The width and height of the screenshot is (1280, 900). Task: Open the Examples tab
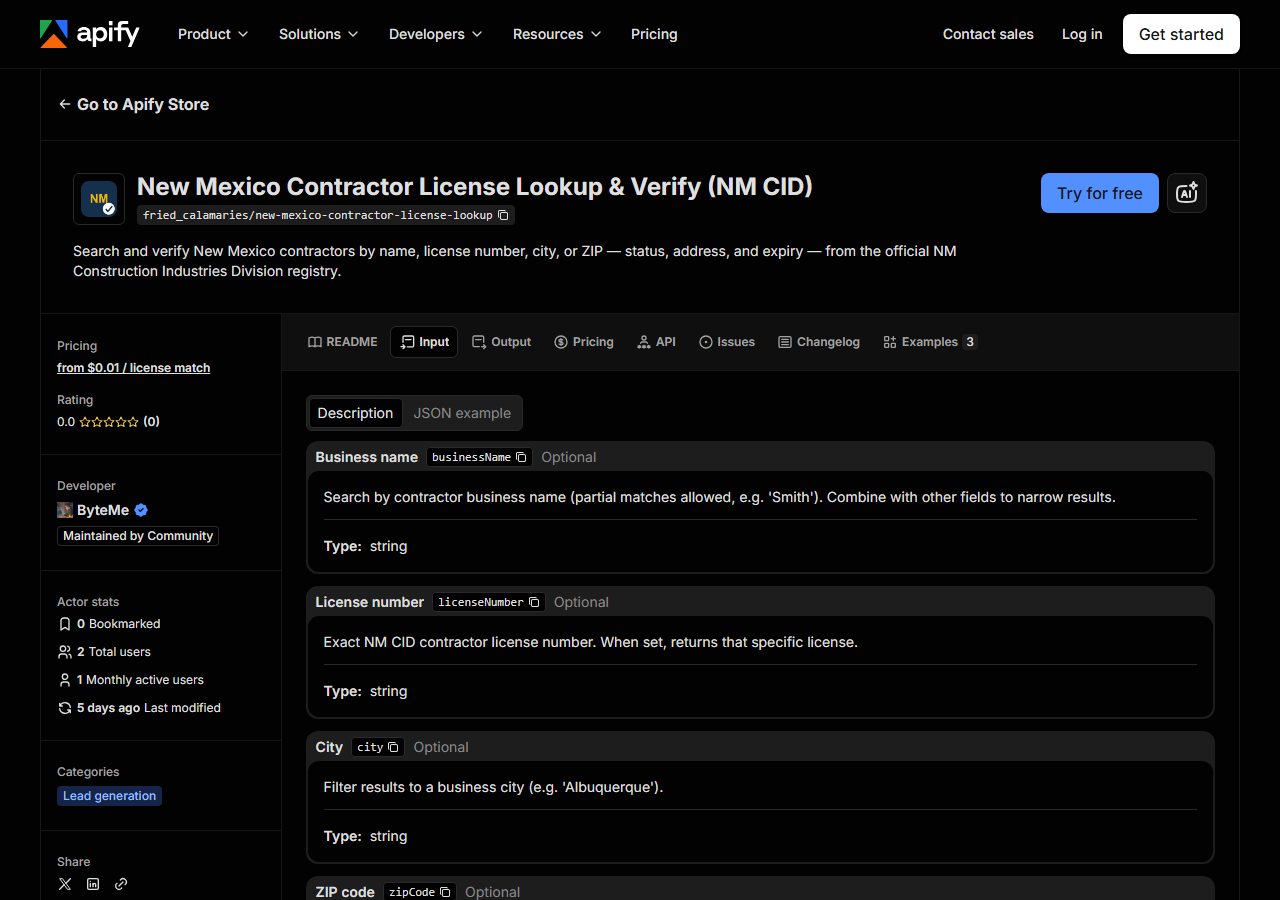[x=929, y=342]
